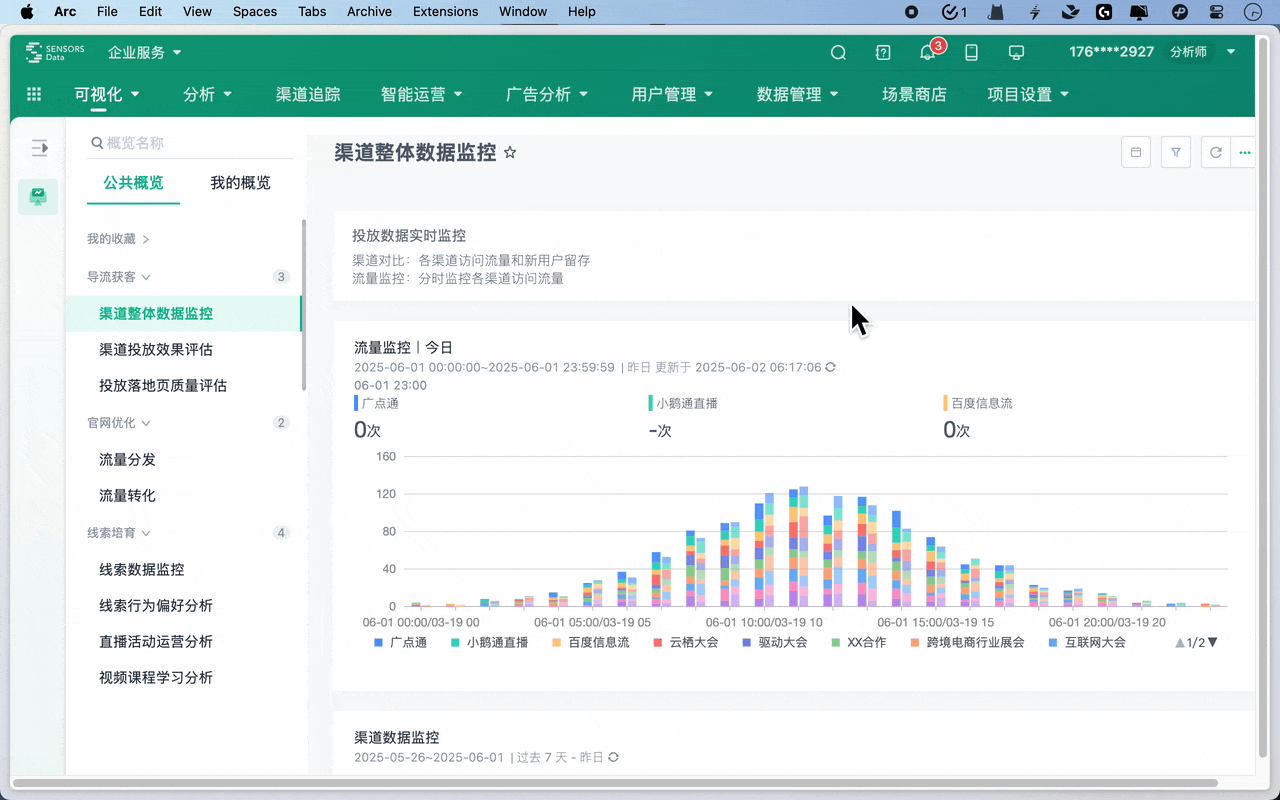
Task: Open the legend pagination 1/2 selector
Action: (1194, 642)
